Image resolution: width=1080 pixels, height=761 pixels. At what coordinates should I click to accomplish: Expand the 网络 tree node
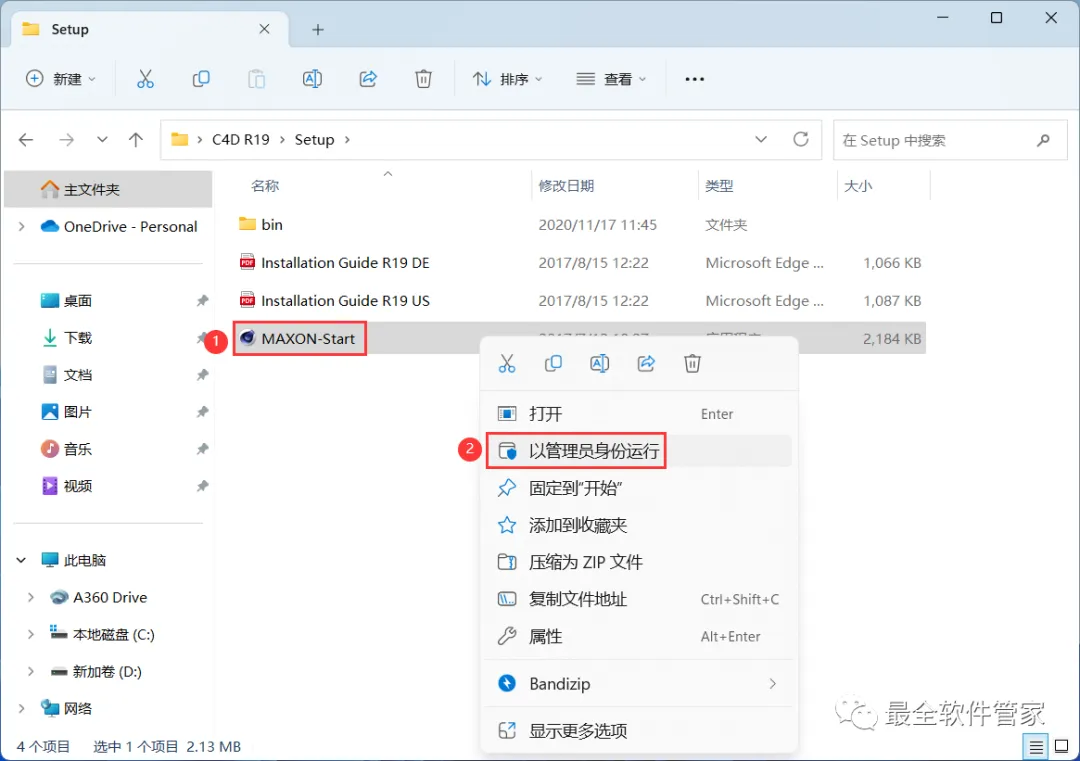(21, 709)
